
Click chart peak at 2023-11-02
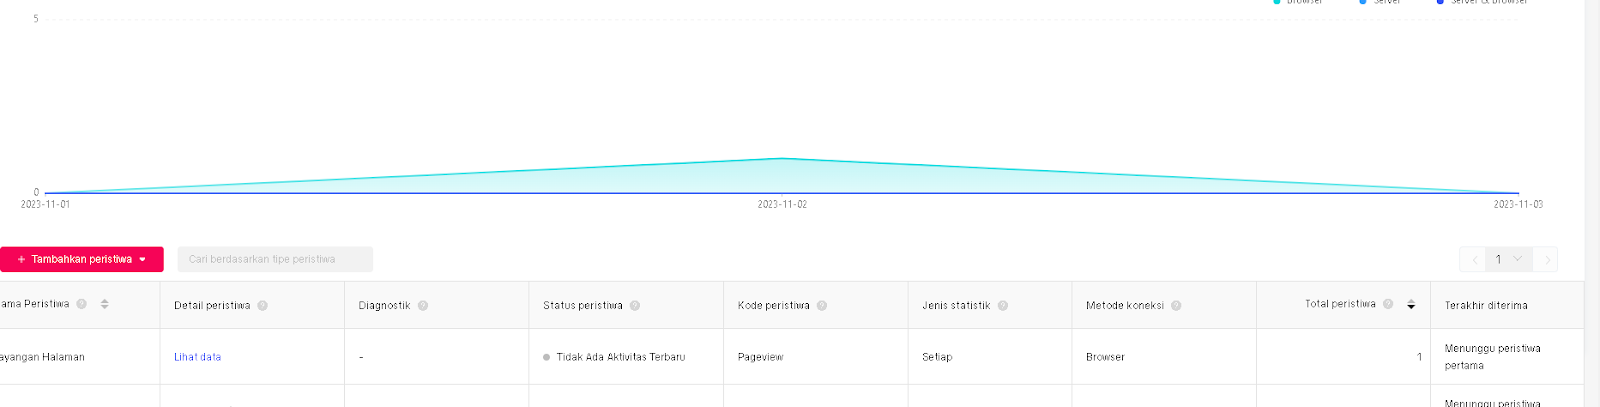point(782,158)
